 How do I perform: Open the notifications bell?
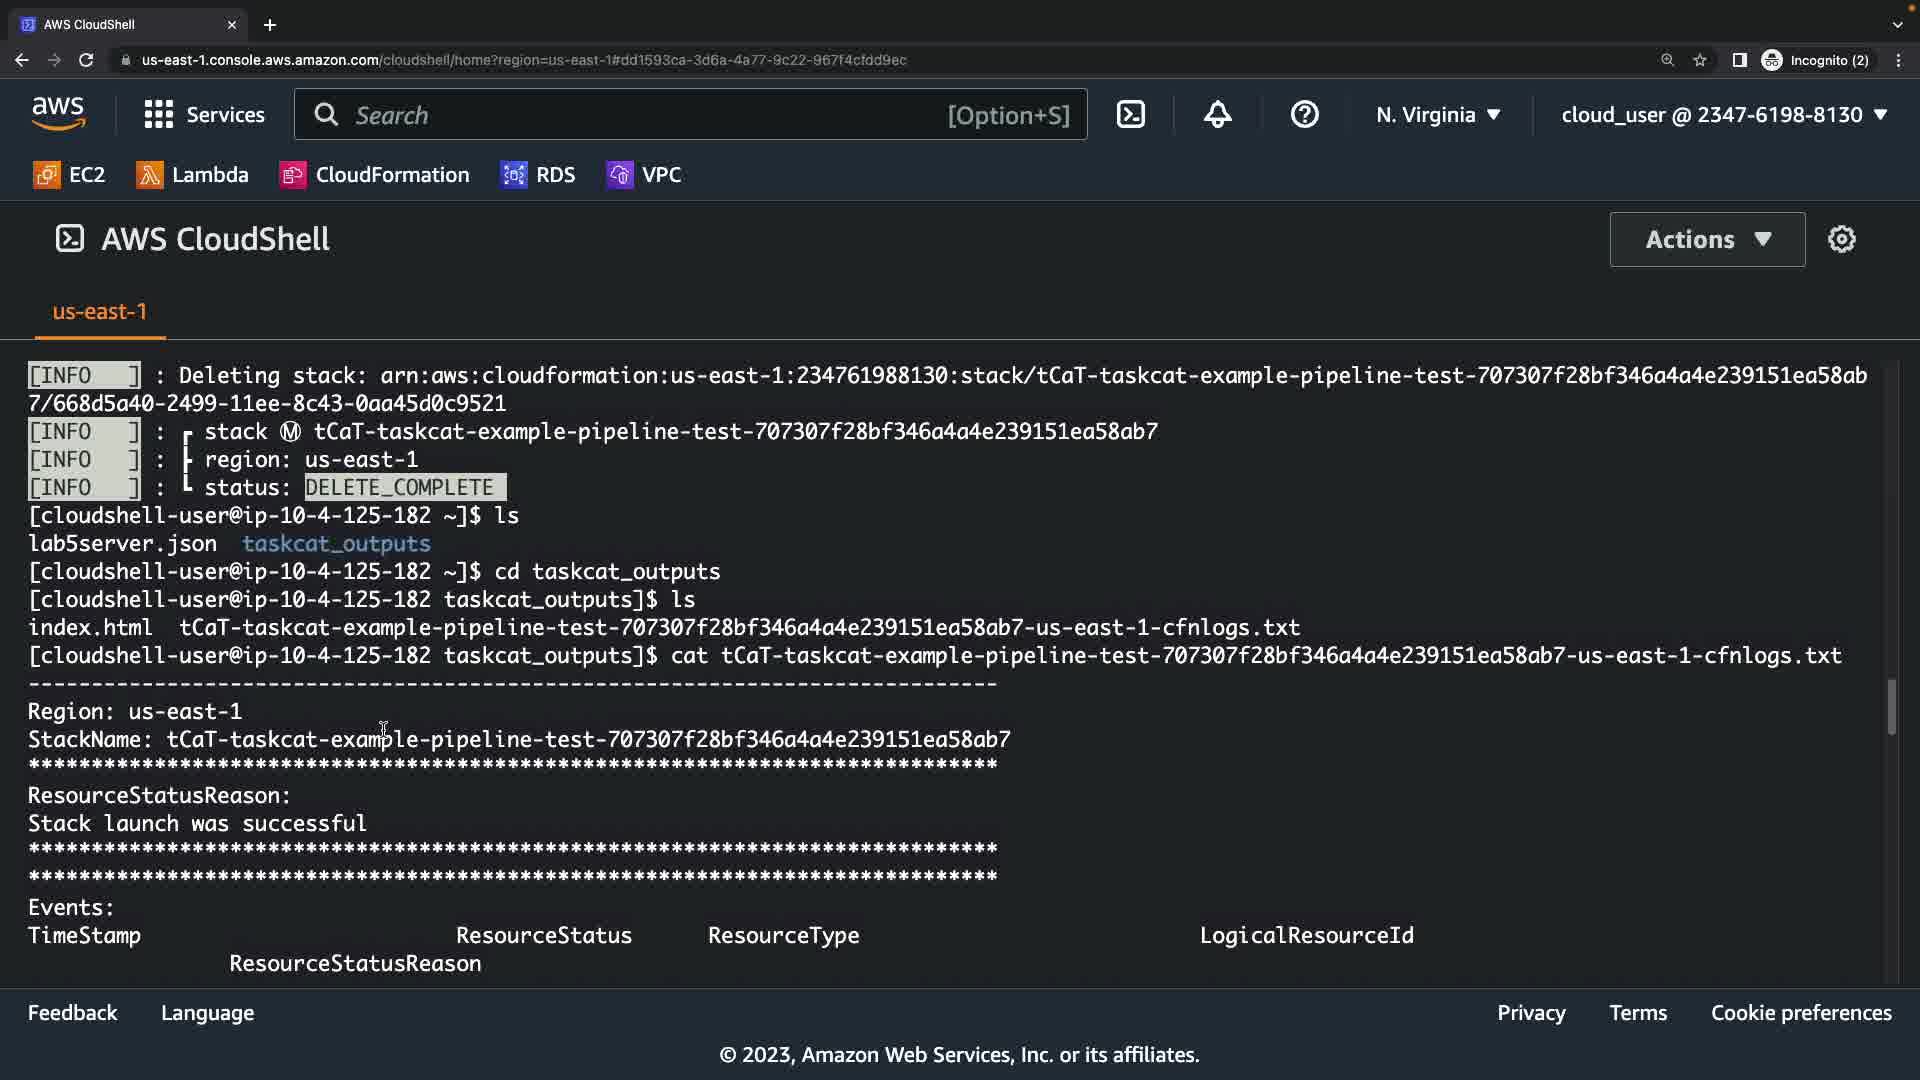tap(1217, 115)
